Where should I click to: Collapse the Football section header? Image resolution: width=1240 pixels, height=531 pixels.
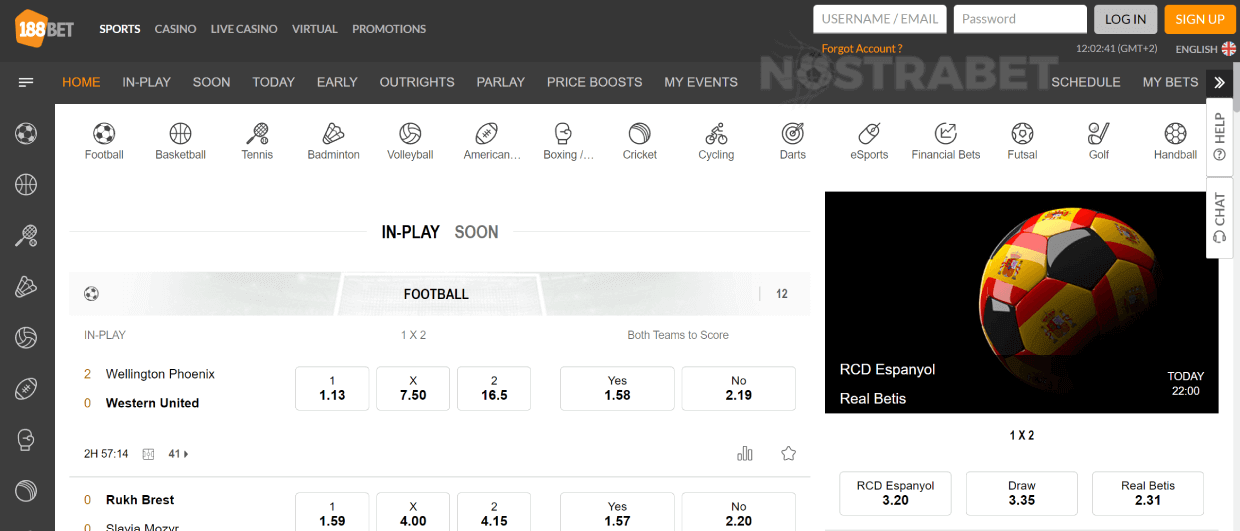tap(440, 294)
